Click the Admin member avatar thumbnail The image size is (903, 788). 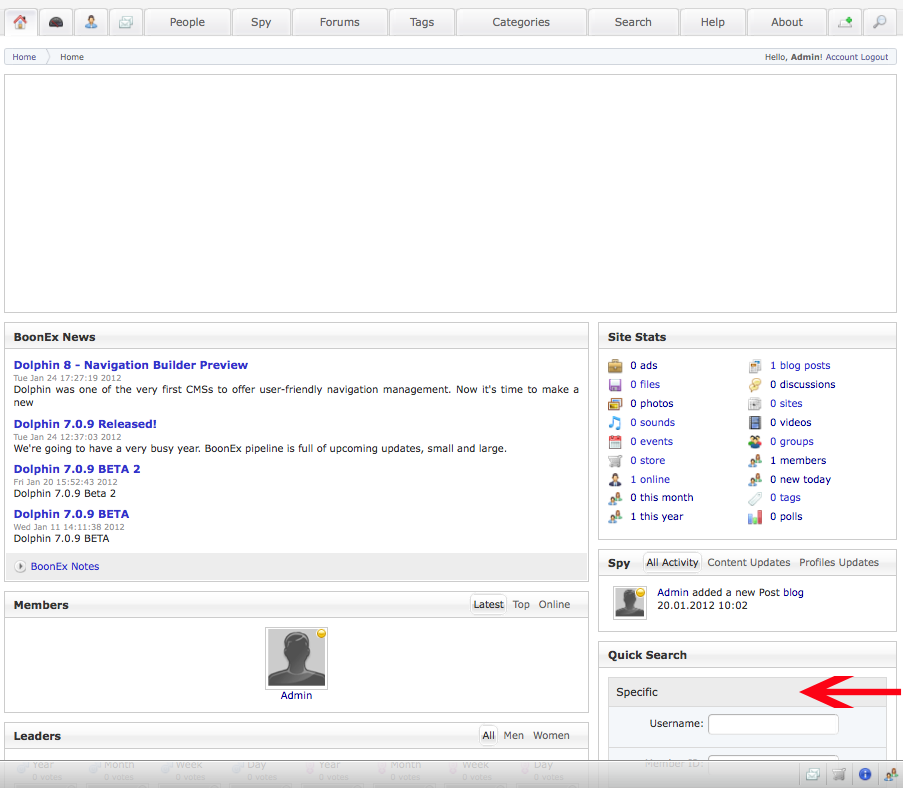(x=296, y=658)
